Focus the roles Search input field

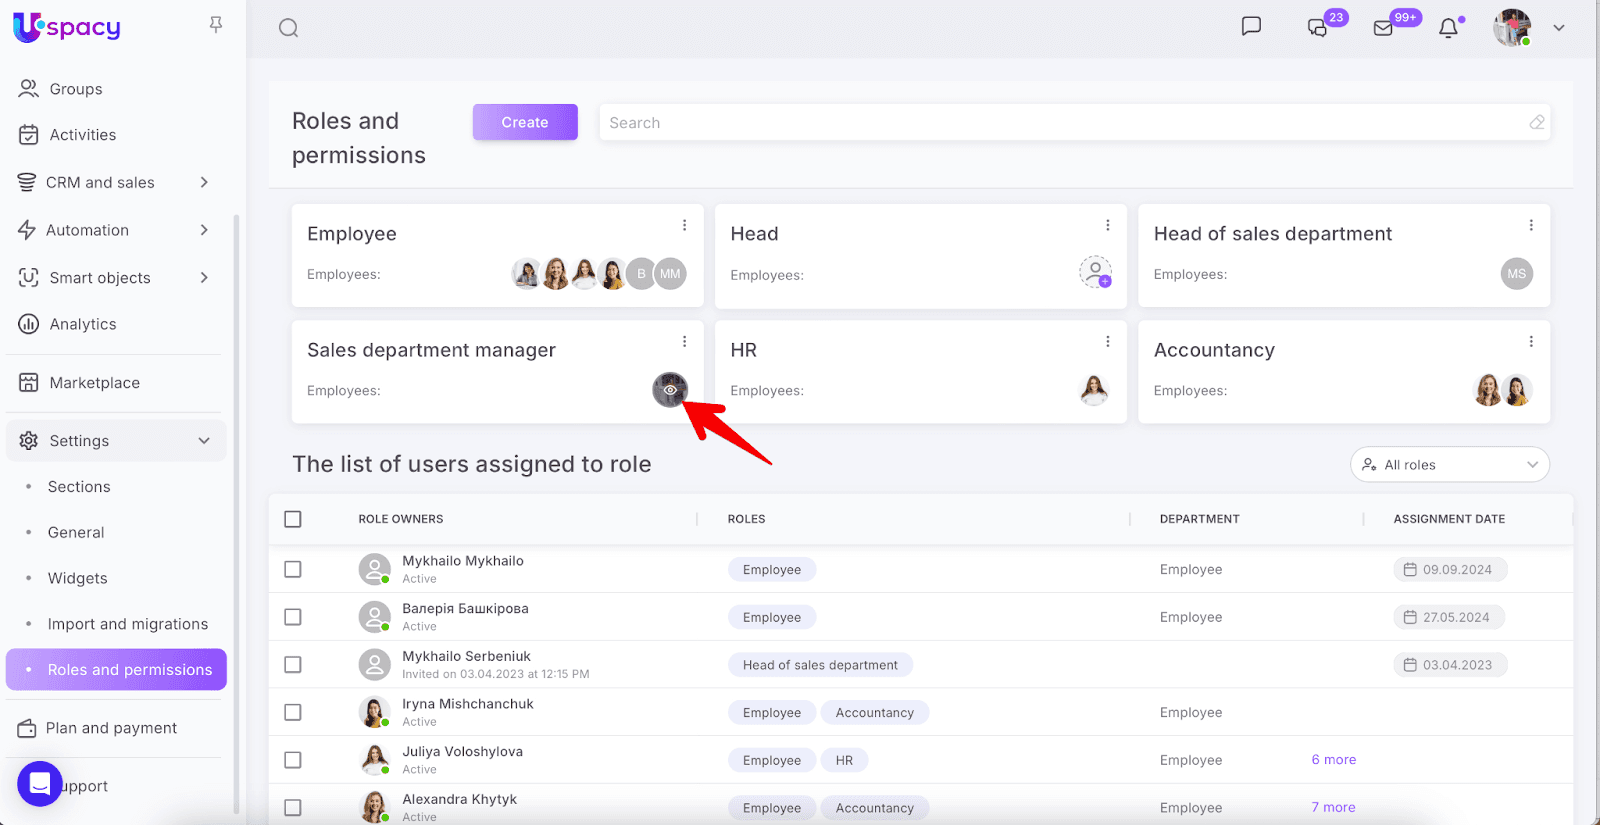(1060, 123)
